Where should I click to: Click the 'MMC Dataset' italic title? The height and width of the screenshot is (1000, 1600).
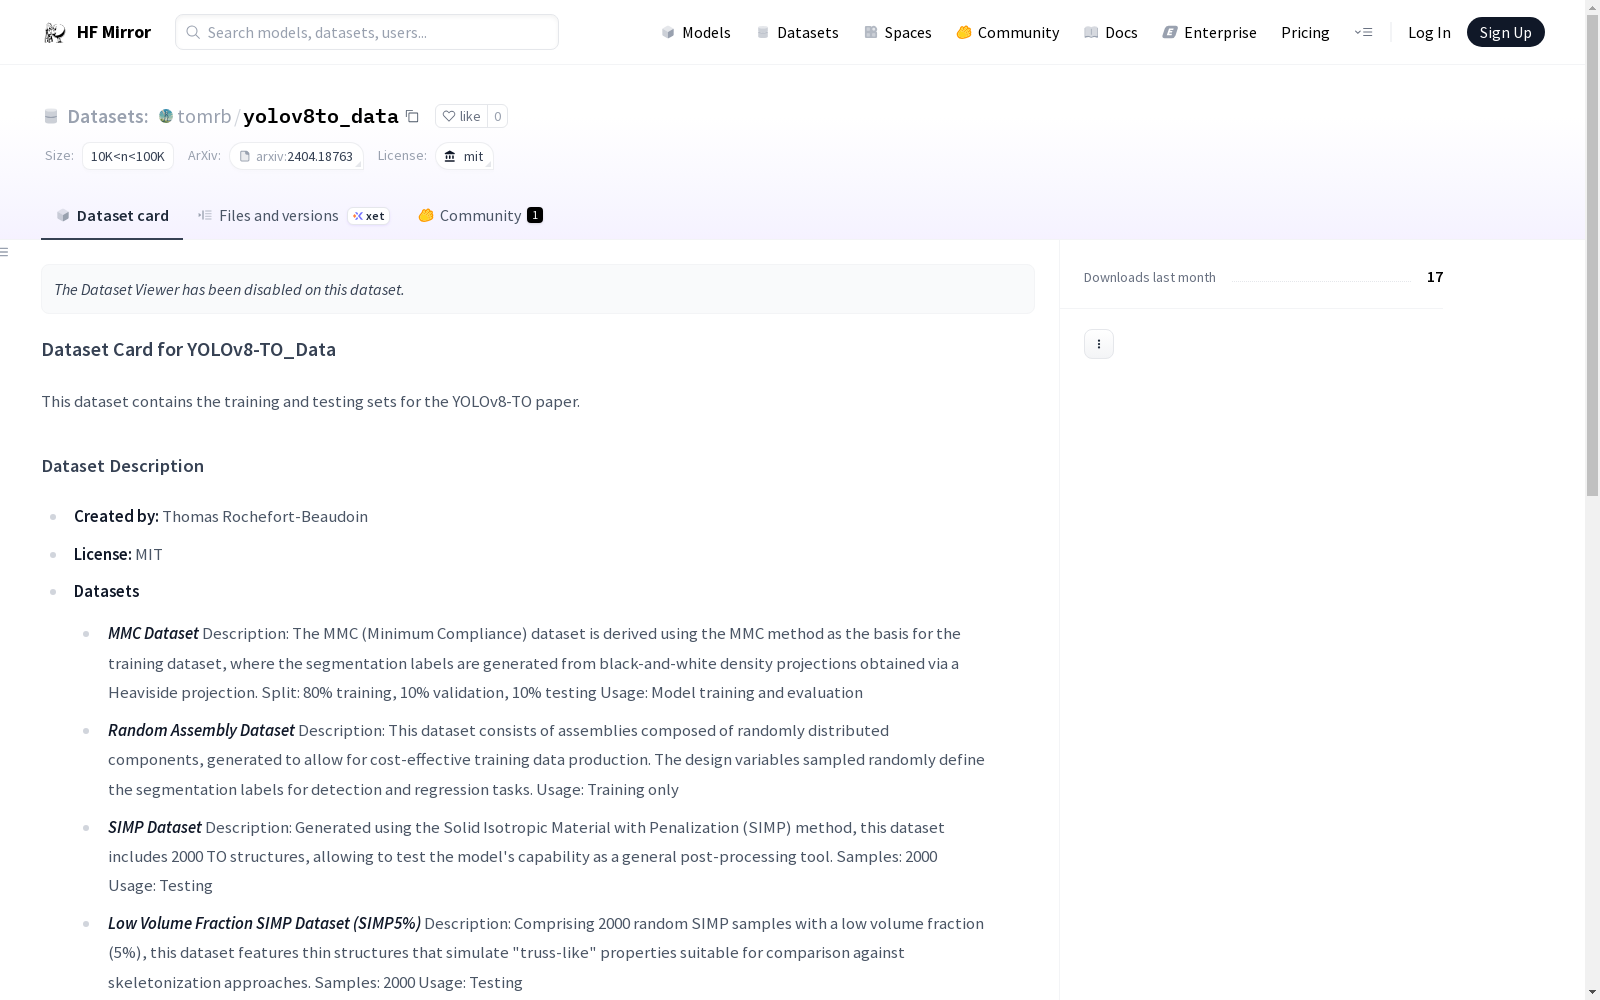click(x=153, y=633)
